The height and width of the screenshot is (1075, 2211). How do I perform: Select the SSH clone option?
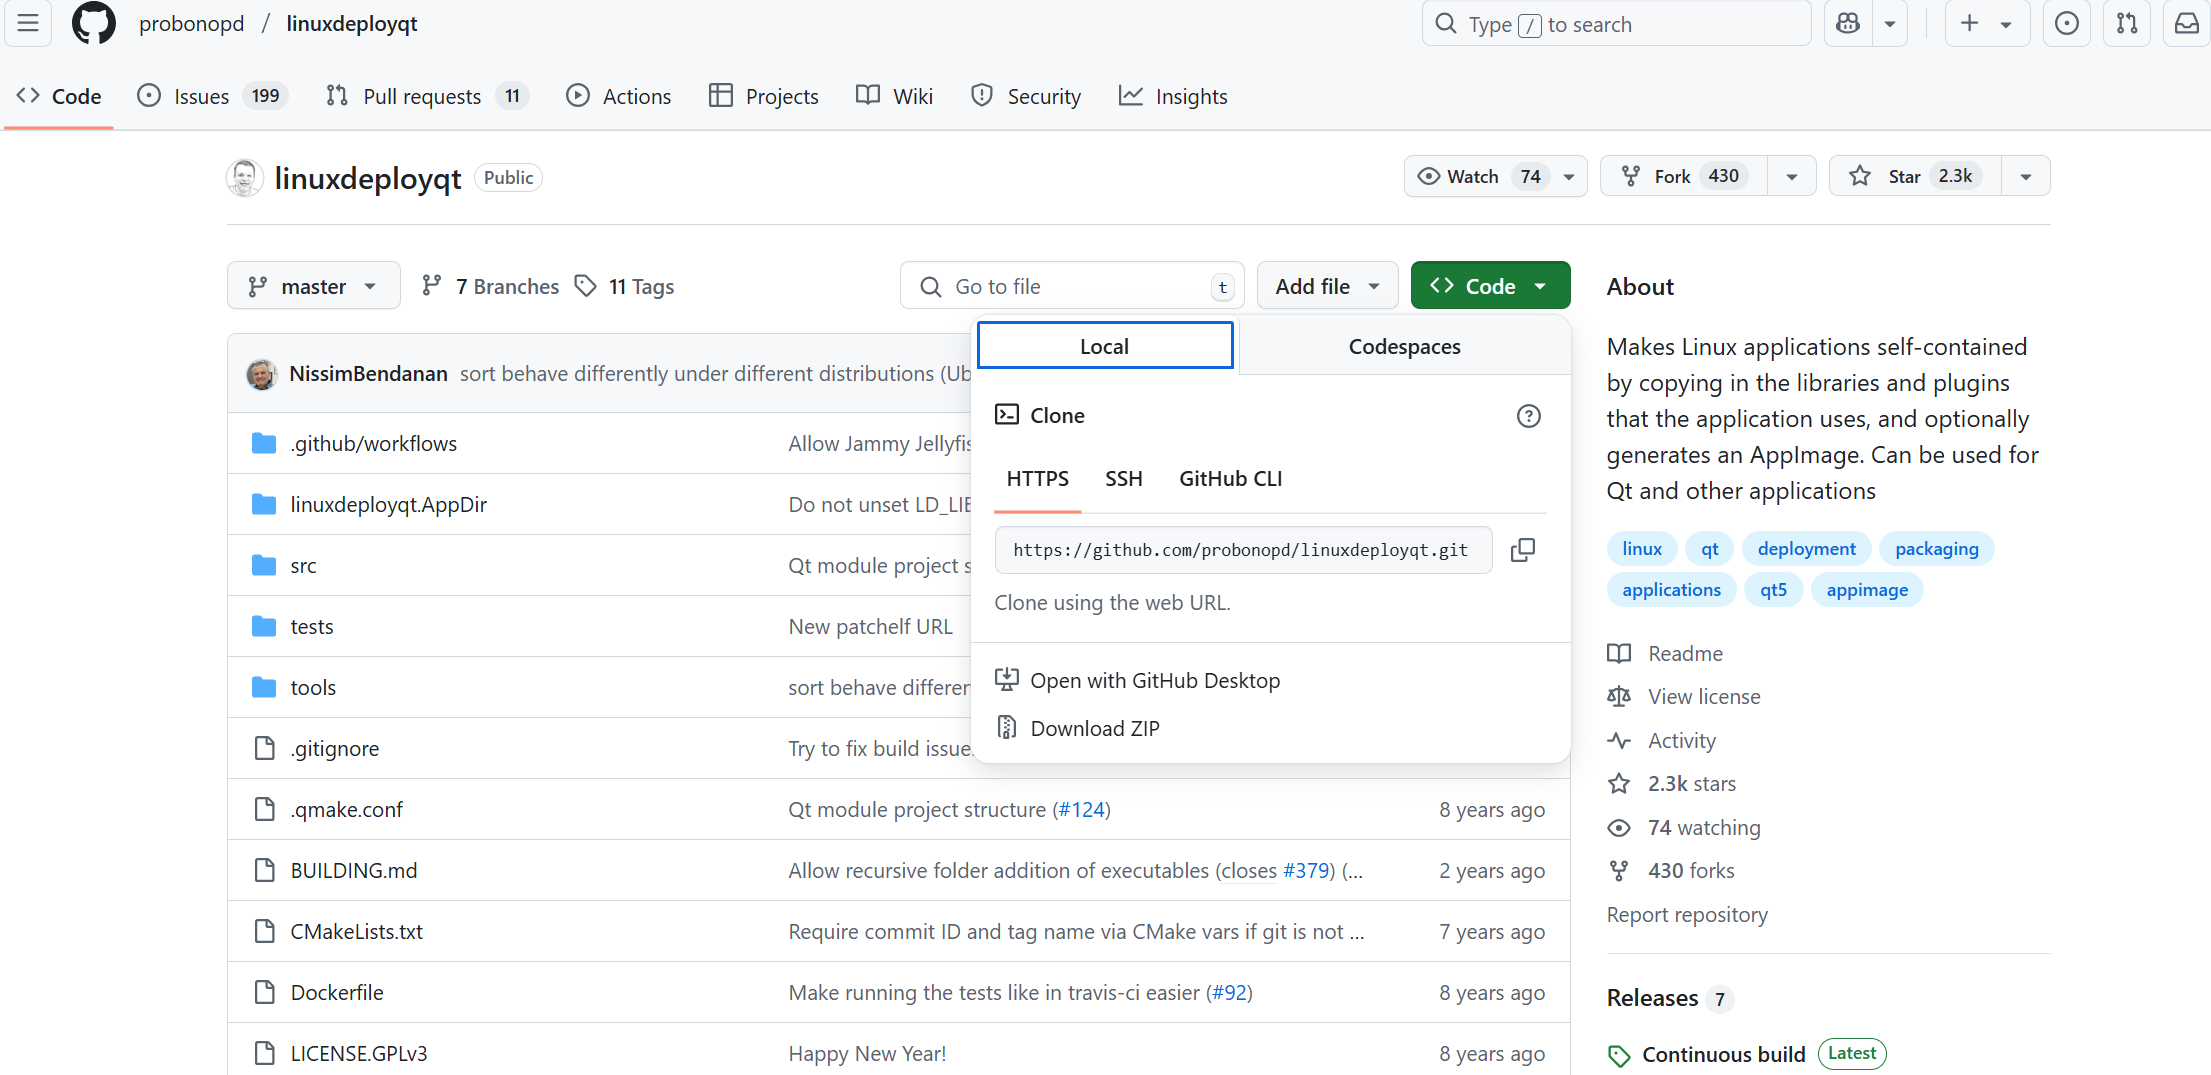coord(1124,478)
